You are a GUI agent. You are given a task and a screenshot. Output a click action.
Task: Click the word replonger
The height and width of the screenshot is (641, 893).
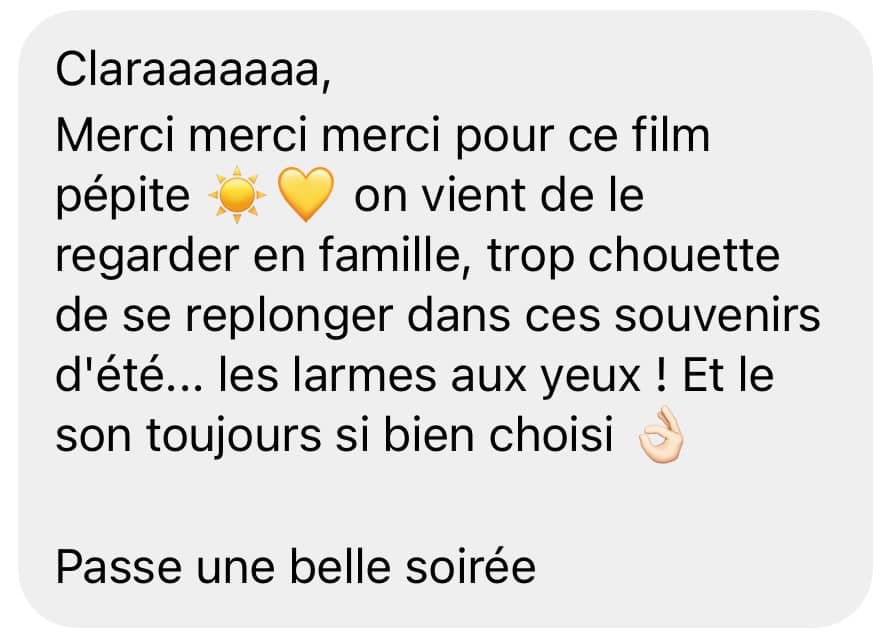tap(289, 317)
